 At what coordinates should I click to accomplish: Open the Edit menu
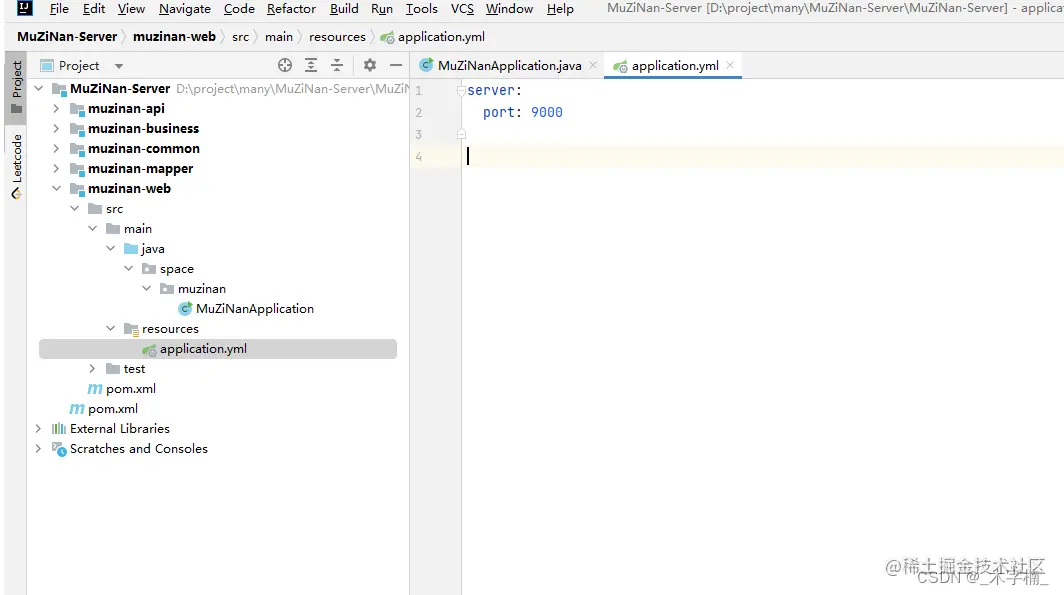[x=94, y=9]
